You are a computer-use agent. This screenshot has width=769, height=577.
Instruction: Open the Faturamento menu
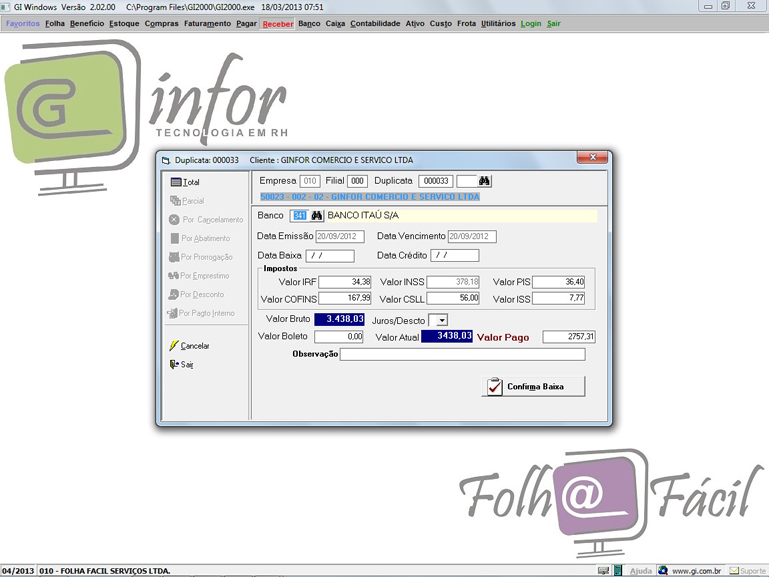click(207, 24)
